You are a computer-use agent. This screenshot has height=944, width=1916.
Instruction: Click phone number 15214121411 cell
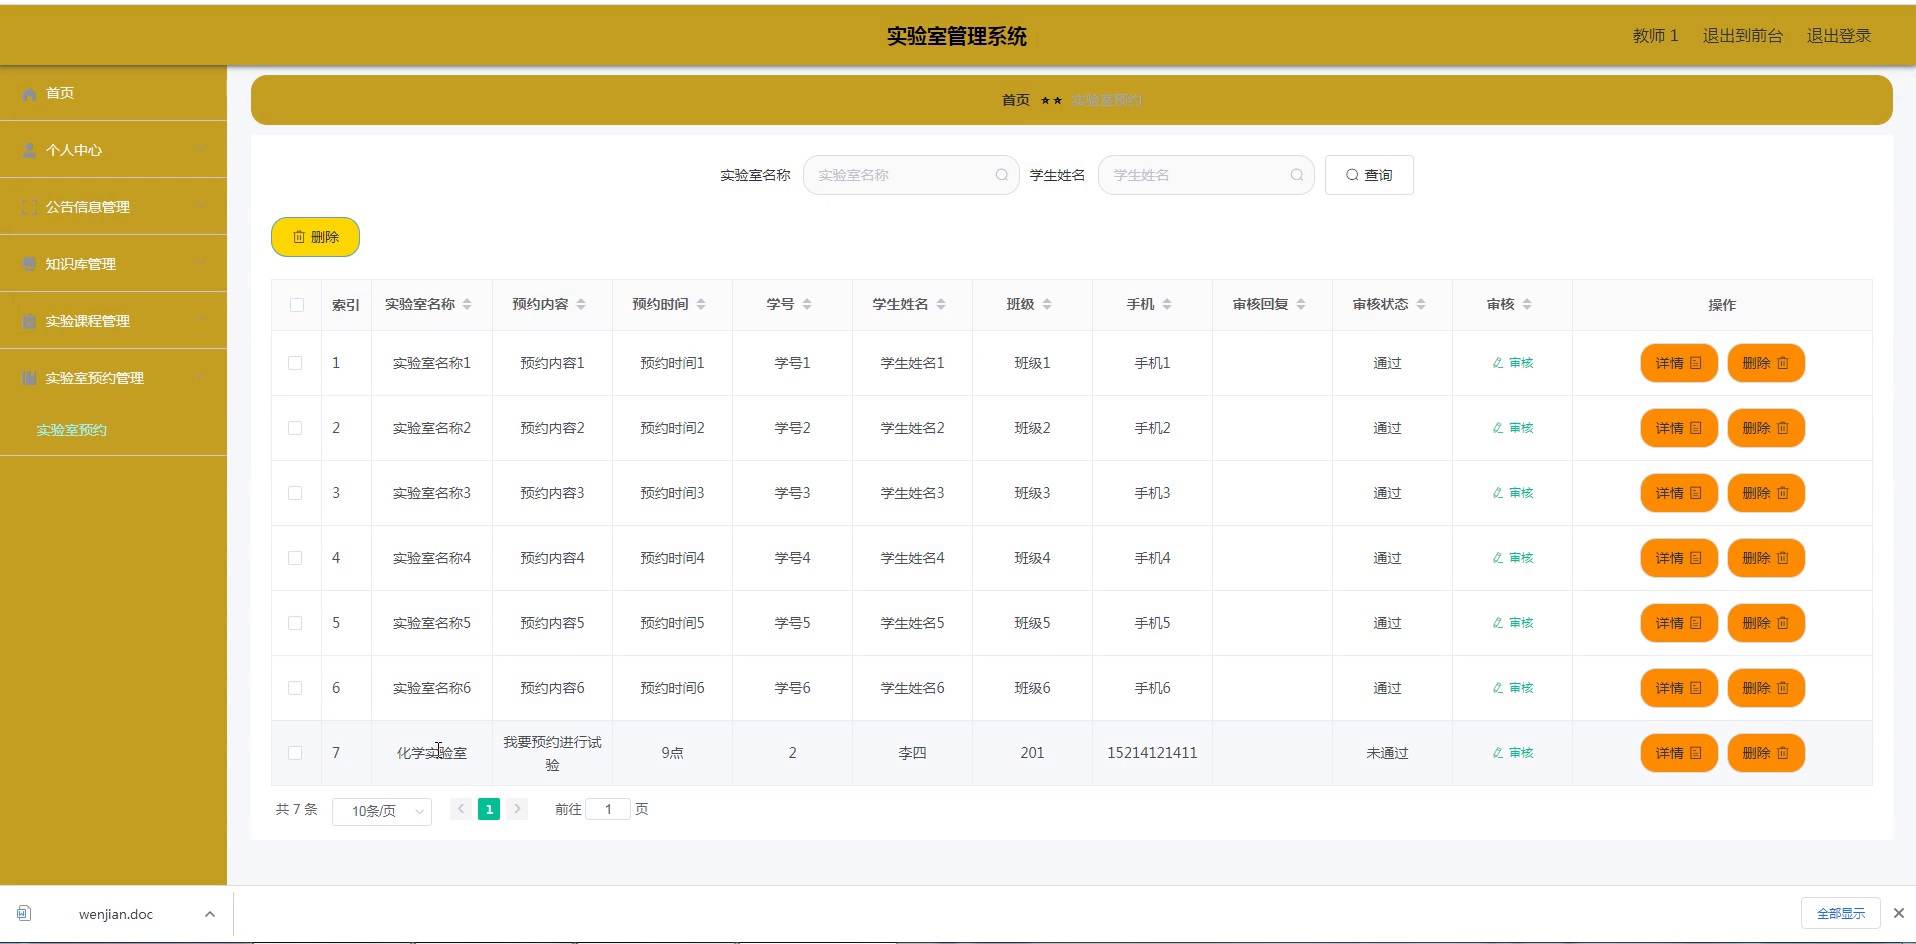pyautogui.click(x=1152, y=753)
